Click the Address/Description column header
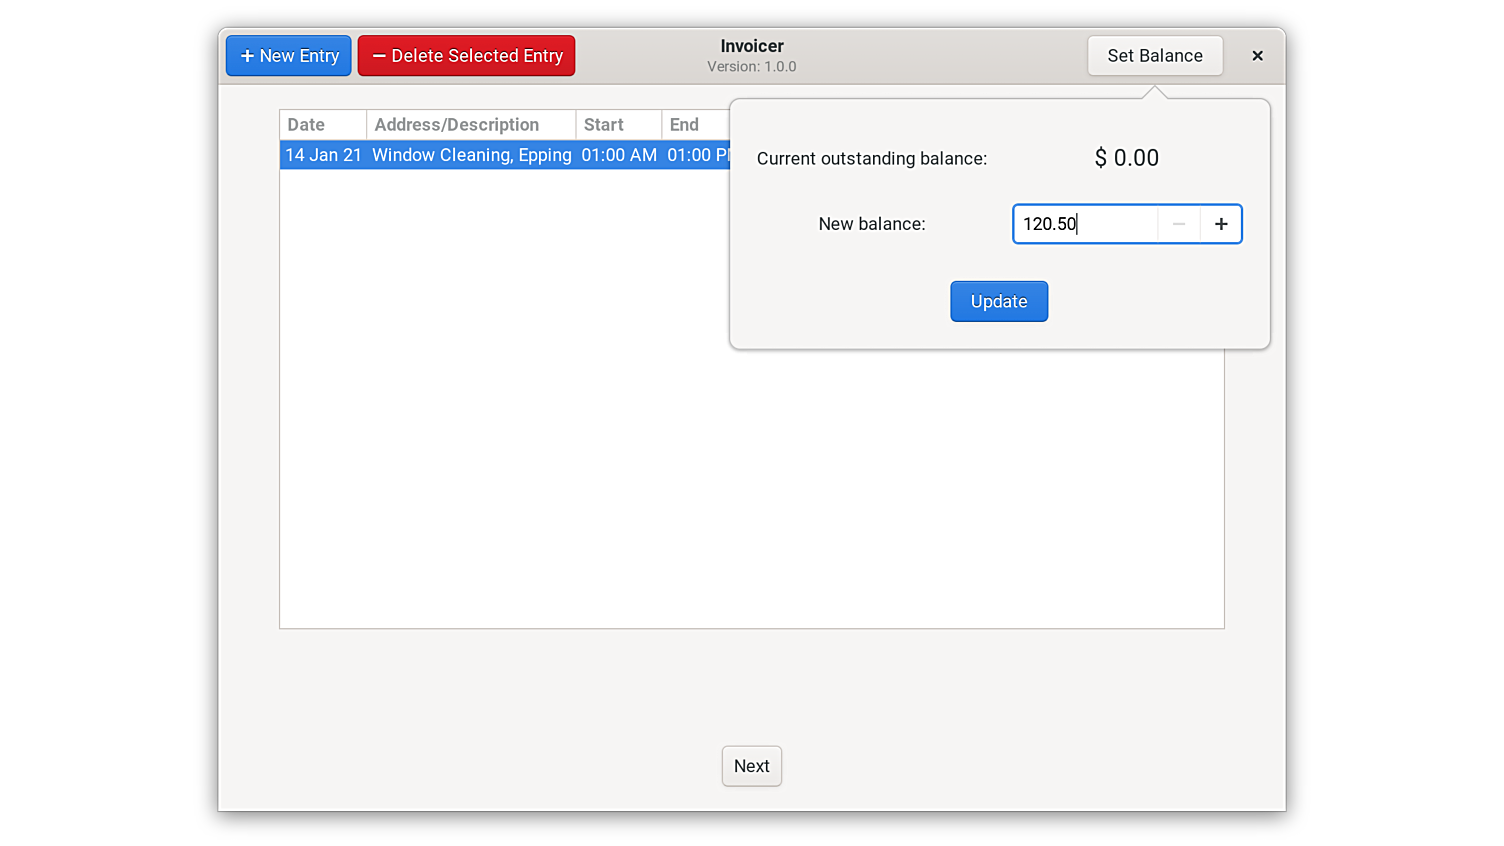This screenshot has width=1504, height=846. click(x=470, y=125)
